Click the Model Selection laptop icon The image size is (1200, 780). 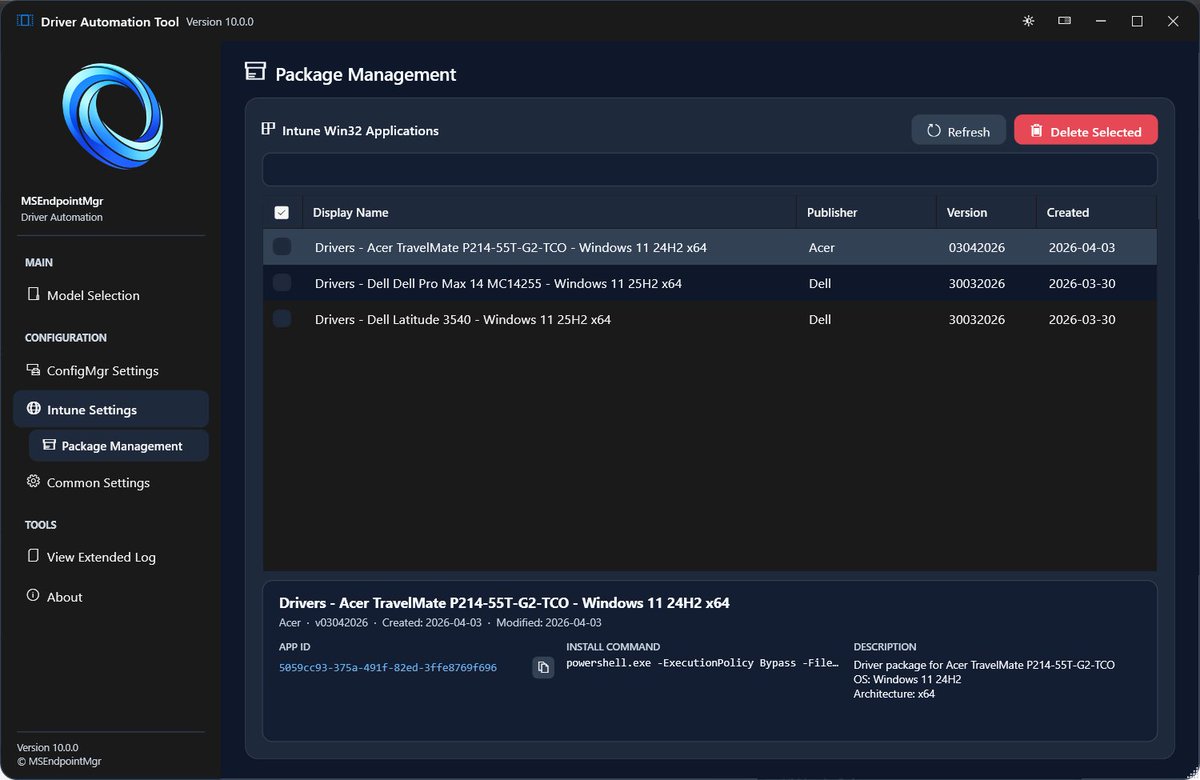(33, 295)
